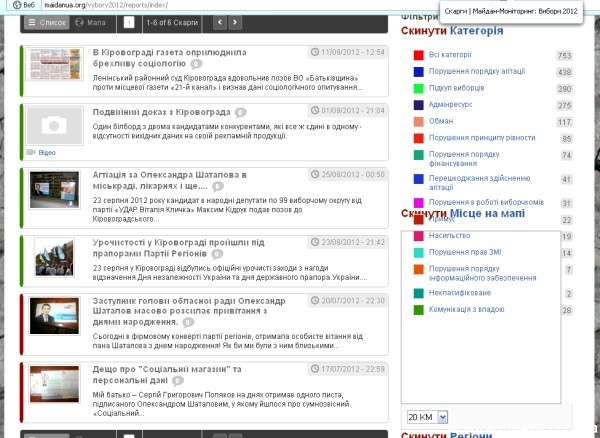Click the camera placeholder image thumbnail
The image size is (600, 438).
tap(54, 126)
